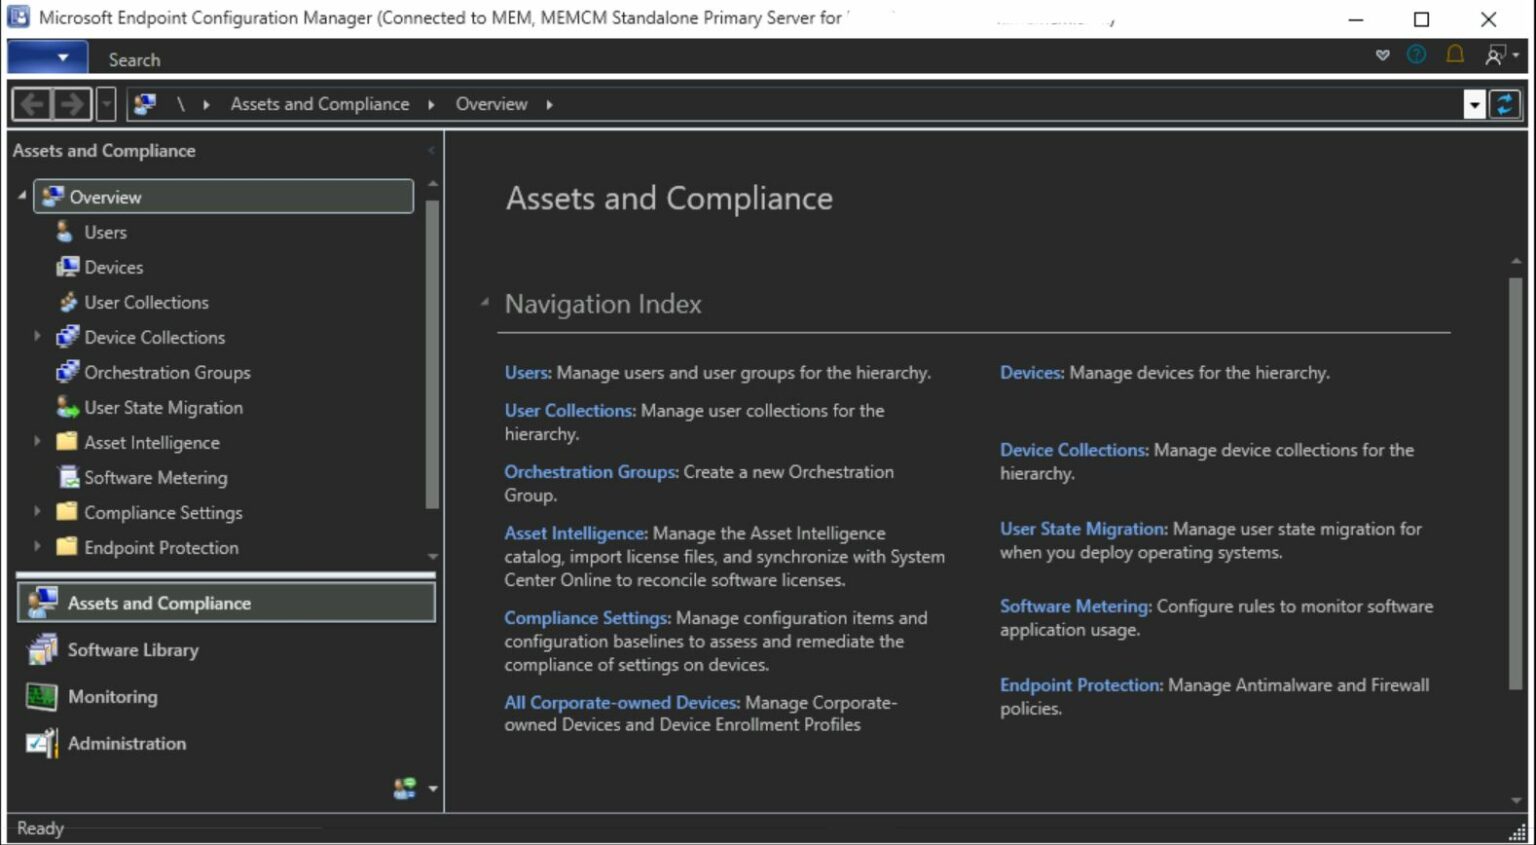Click the Monitoring workspace icon

click(42, 697)
